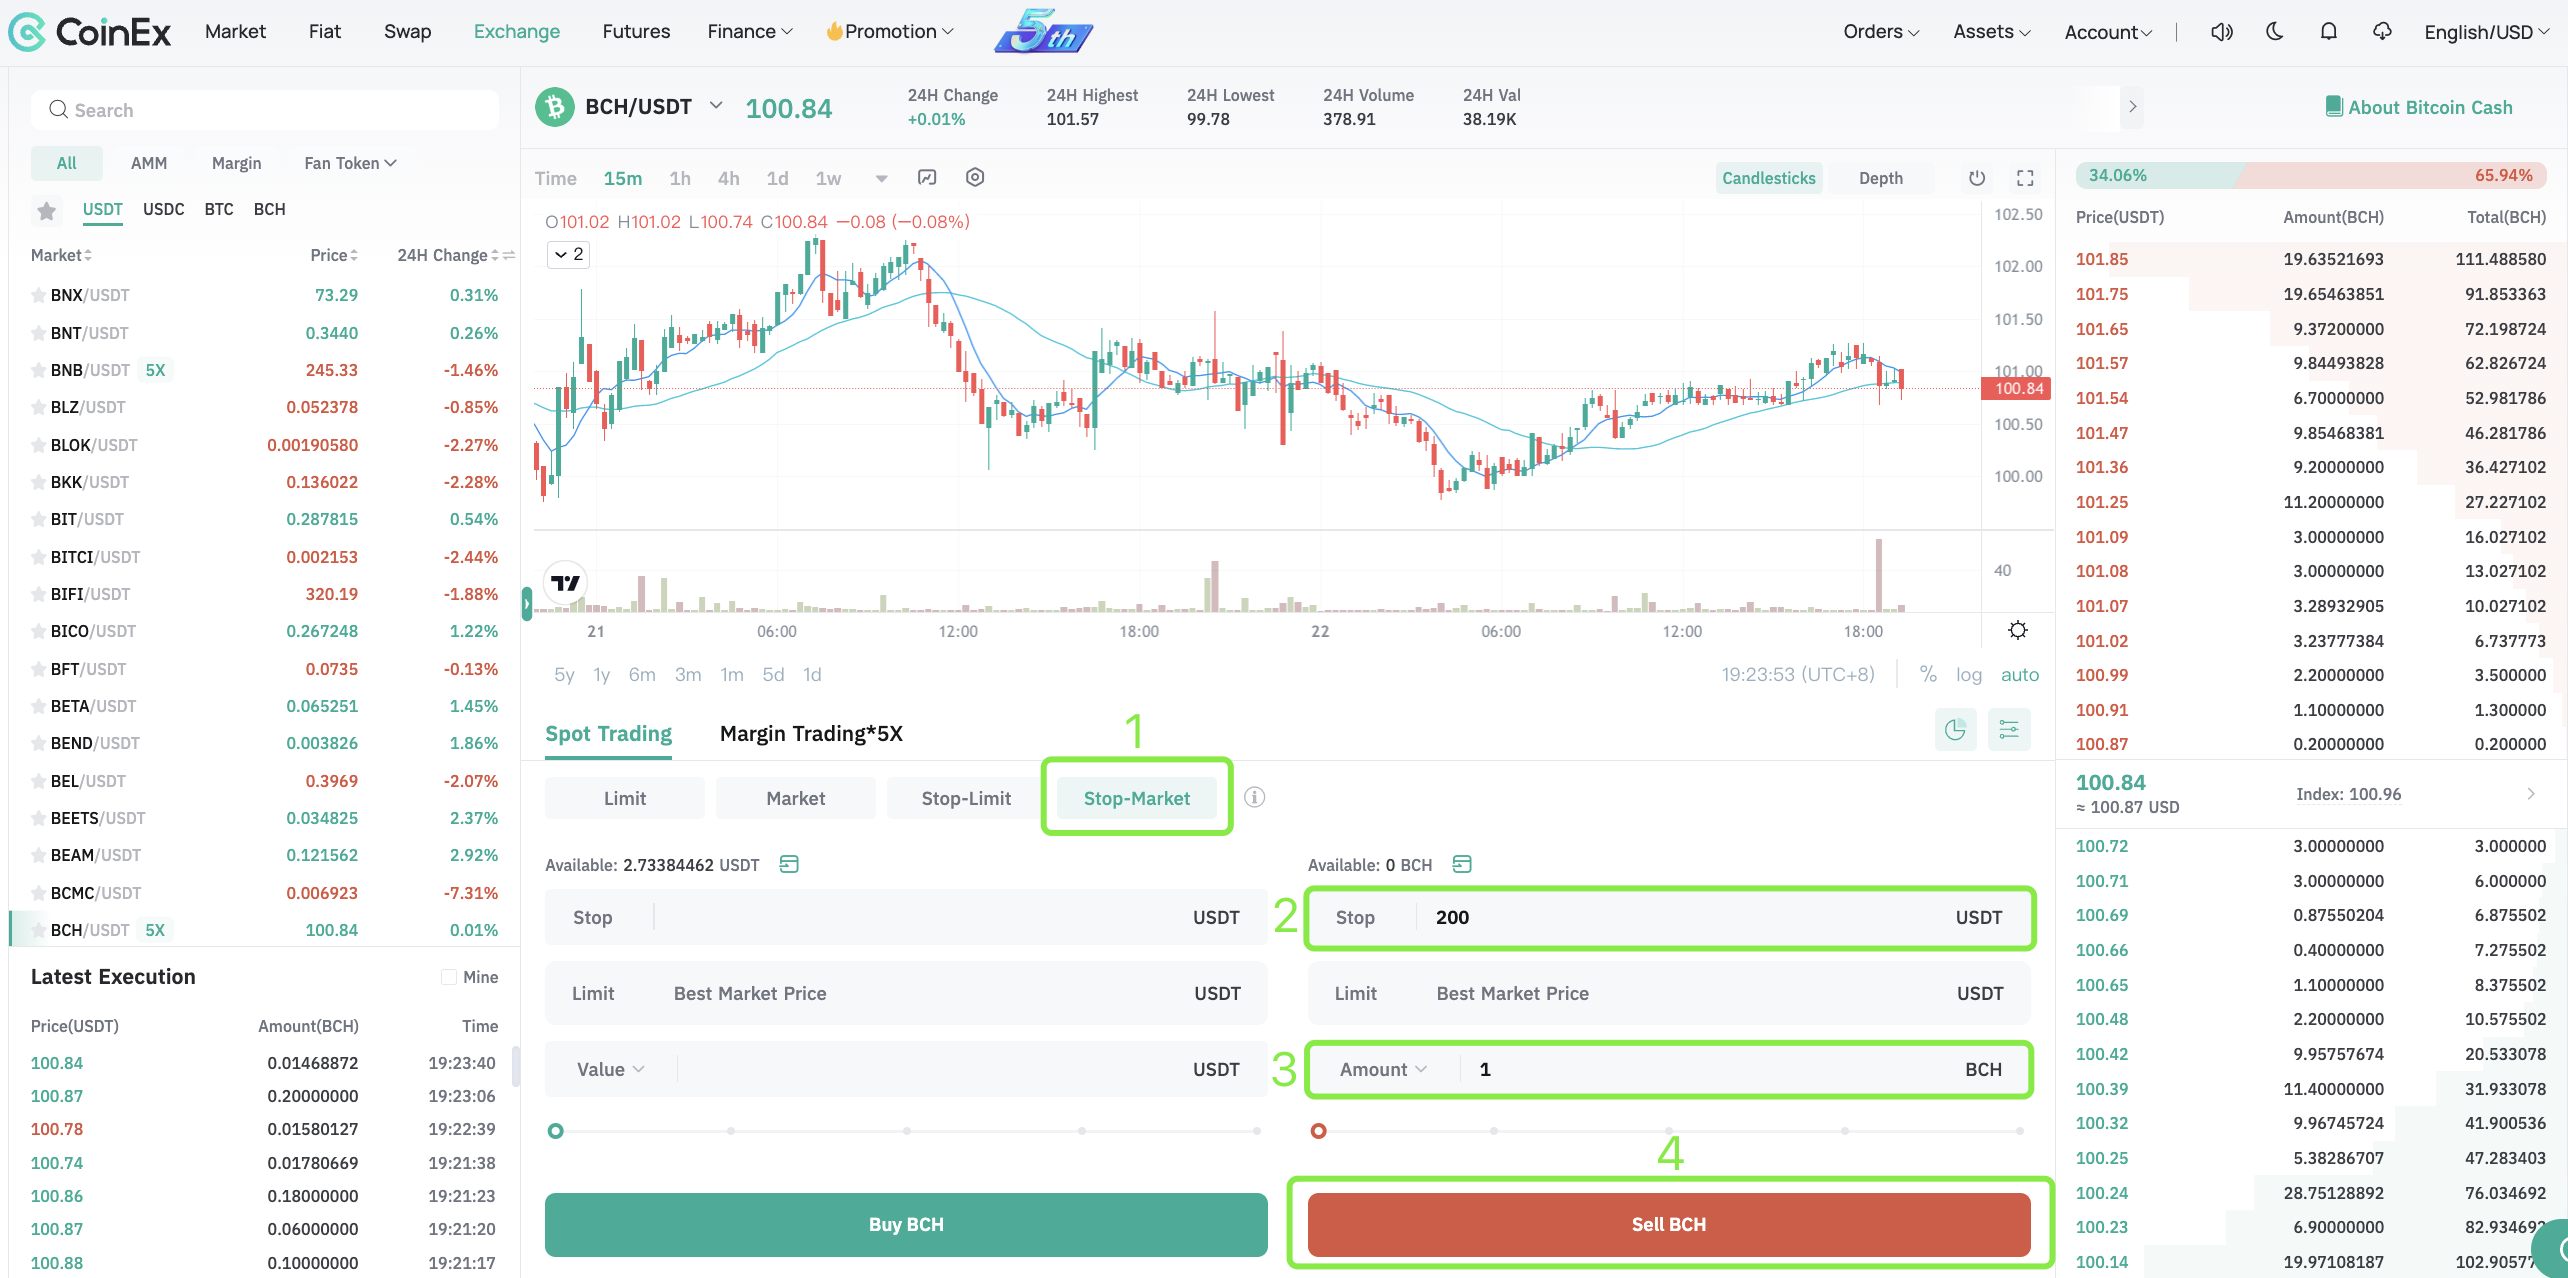This screenshot has height=1278, width=2568.
Task: Open chart settings hexagon icon
Action: (x=975, y=178)
